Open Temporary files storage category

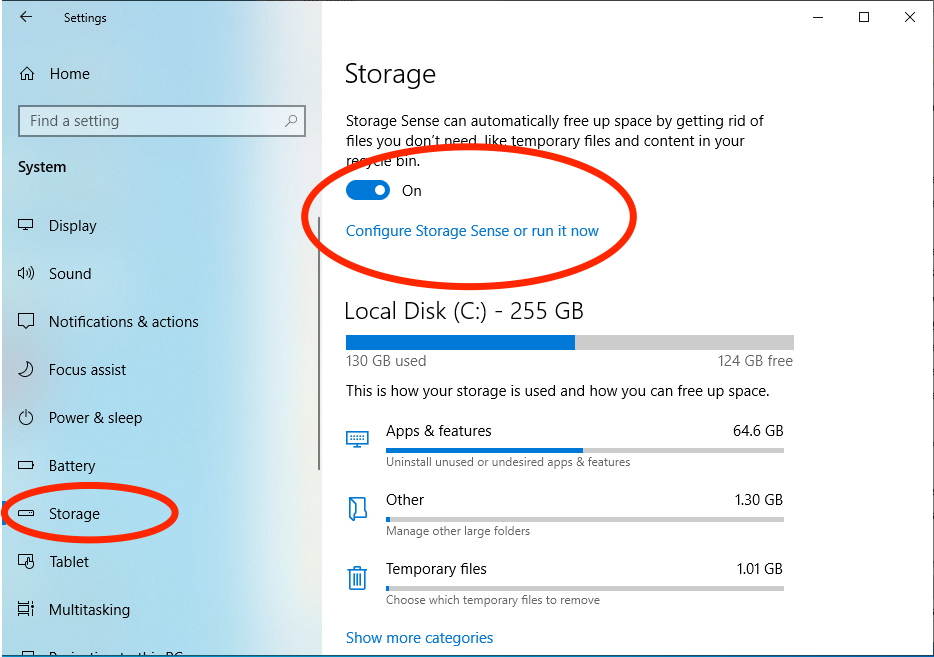pos(565,584)
